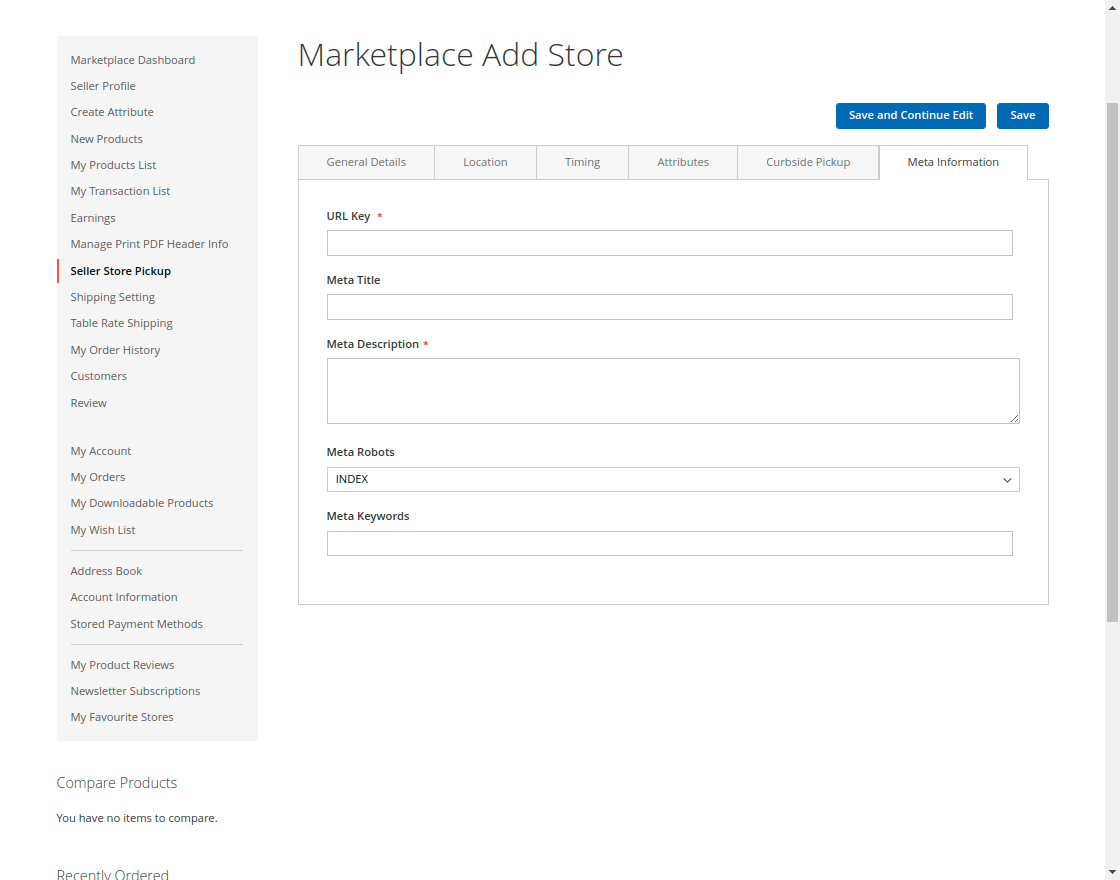
Task: Open the Location tab
Action: pos(485,161)
